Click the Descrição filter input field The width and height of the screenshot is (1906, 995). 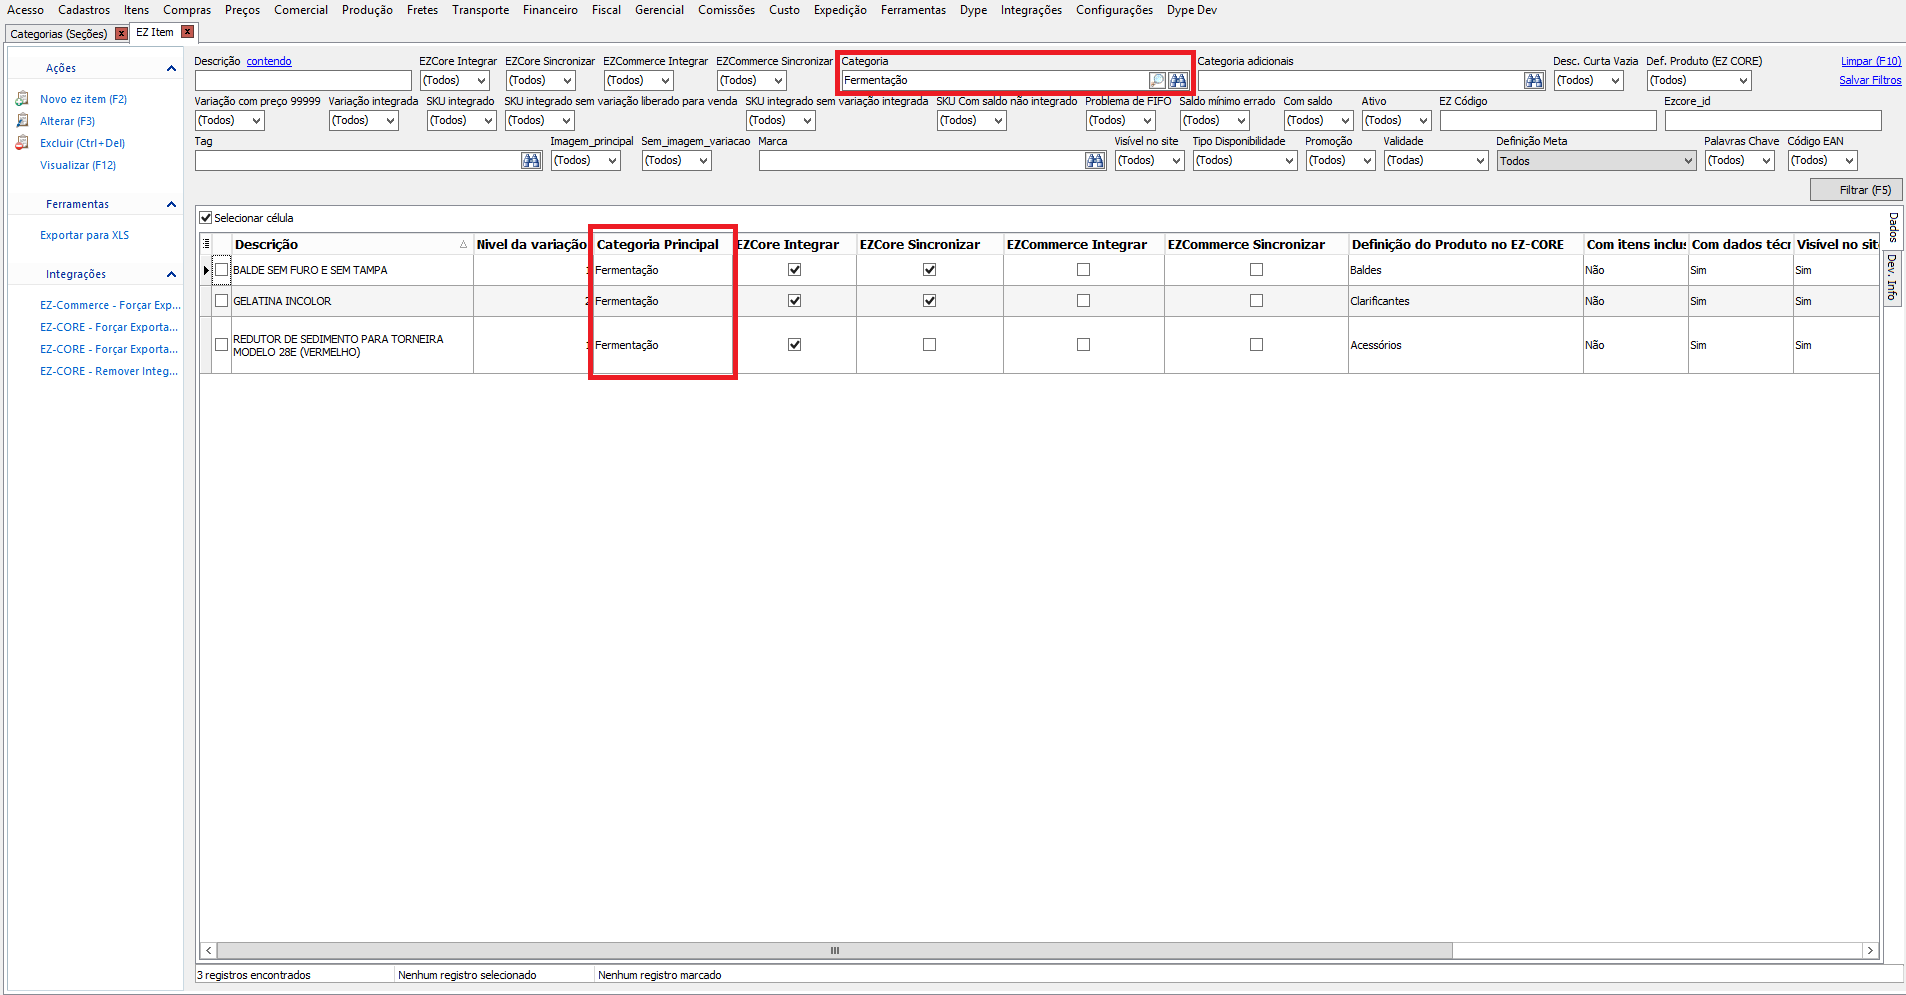click(303, 80)
